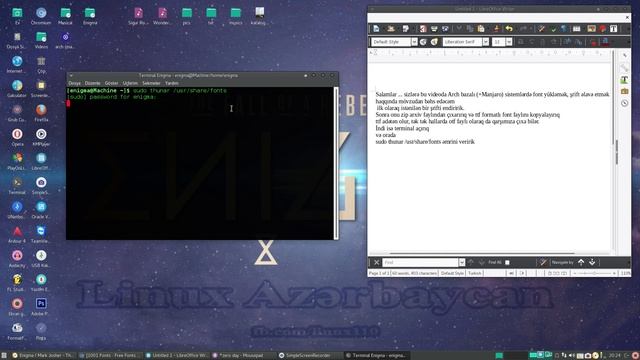Open the Chromium desktop icon

coord(41,16)
